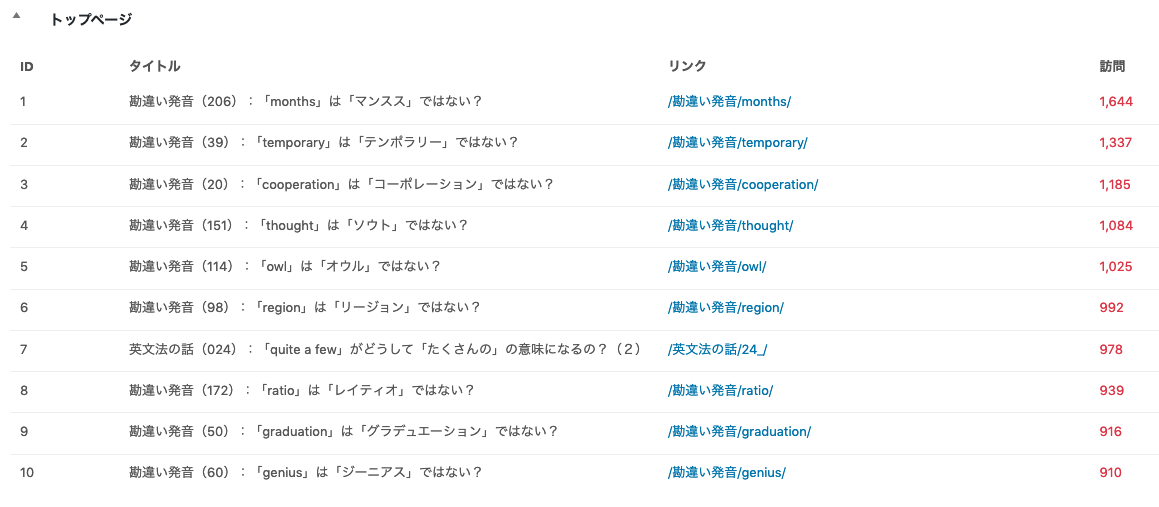This screenshot has height=507, width=1159.
Task: Click the トップページ panel heading
Action: pos(91,20)
